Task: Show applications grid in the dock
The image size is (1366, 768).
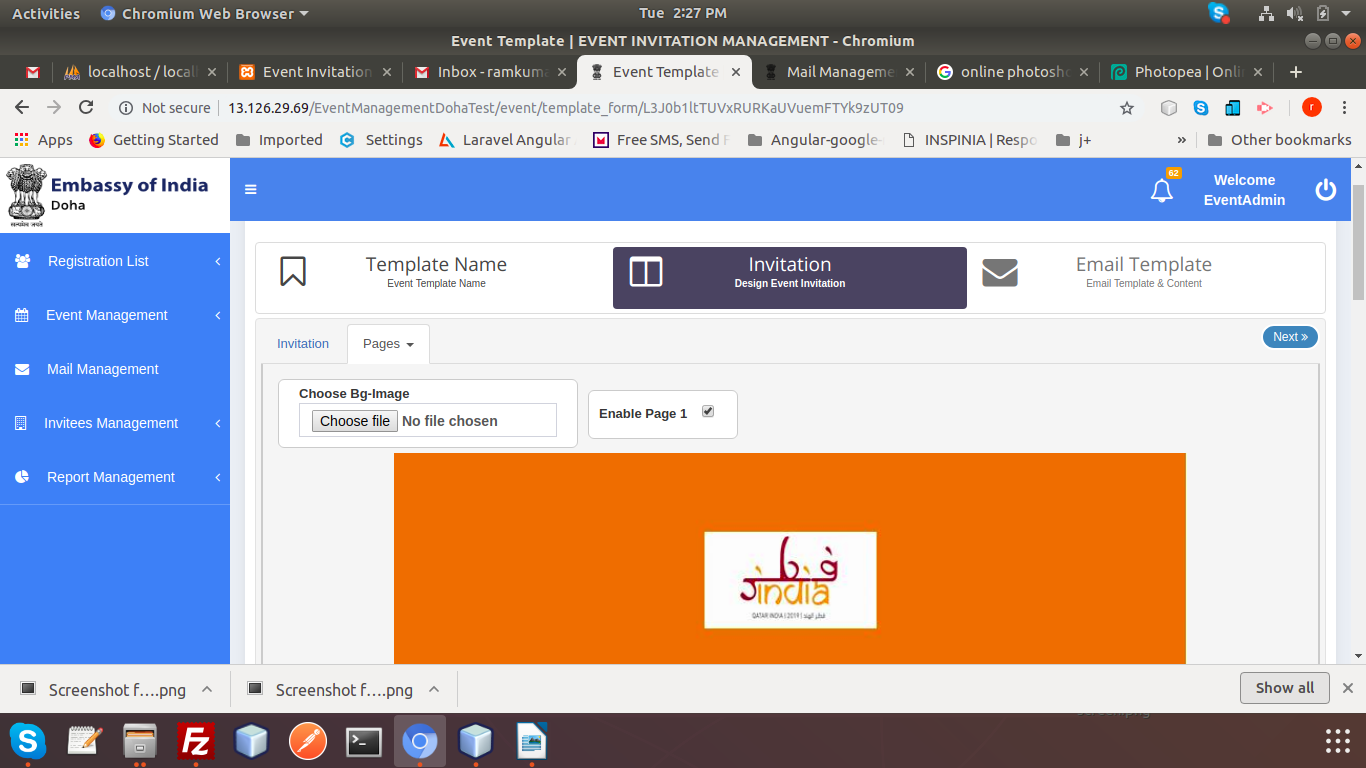Action: point(1337,741)
